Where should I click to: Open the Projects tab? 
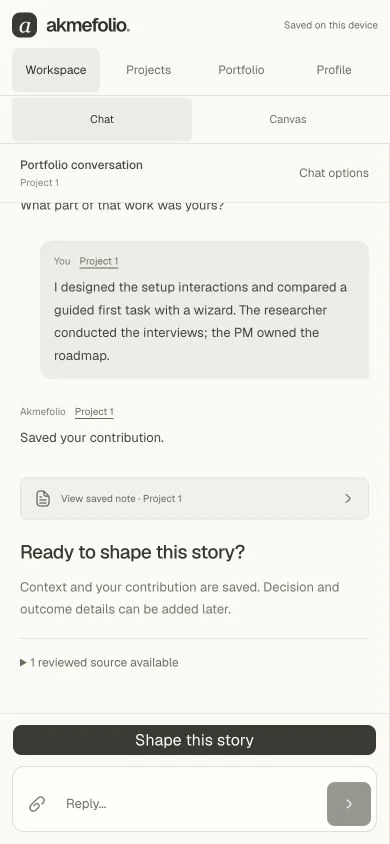[148, 70]
